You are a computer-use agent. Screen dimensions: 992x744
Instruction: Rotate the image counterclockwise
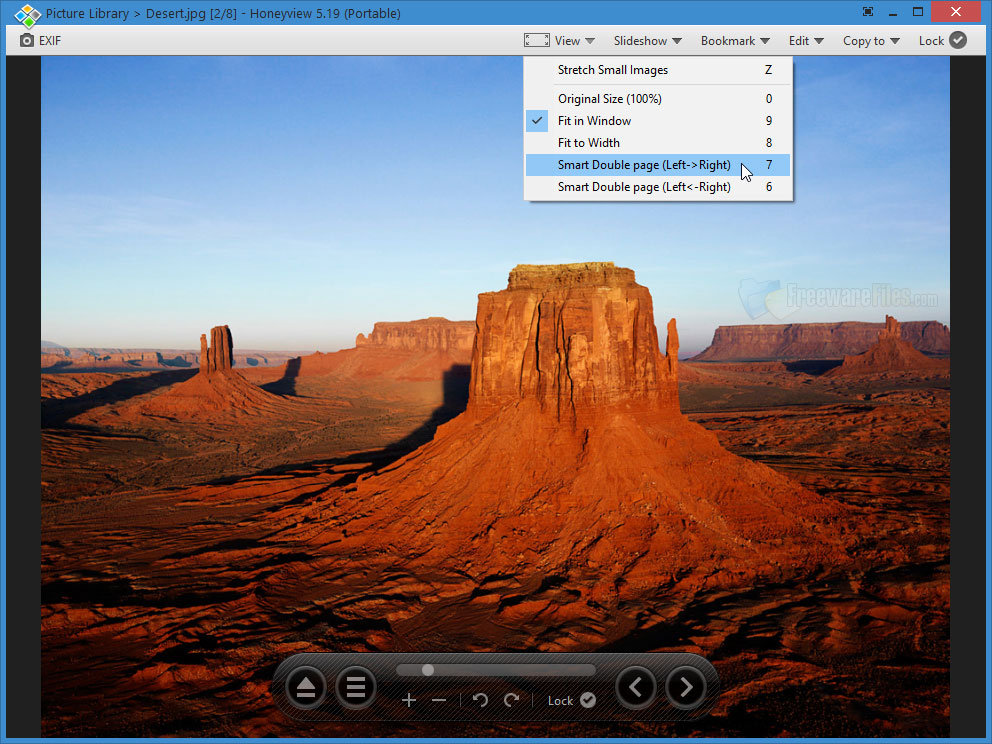[x=480, y=700]
